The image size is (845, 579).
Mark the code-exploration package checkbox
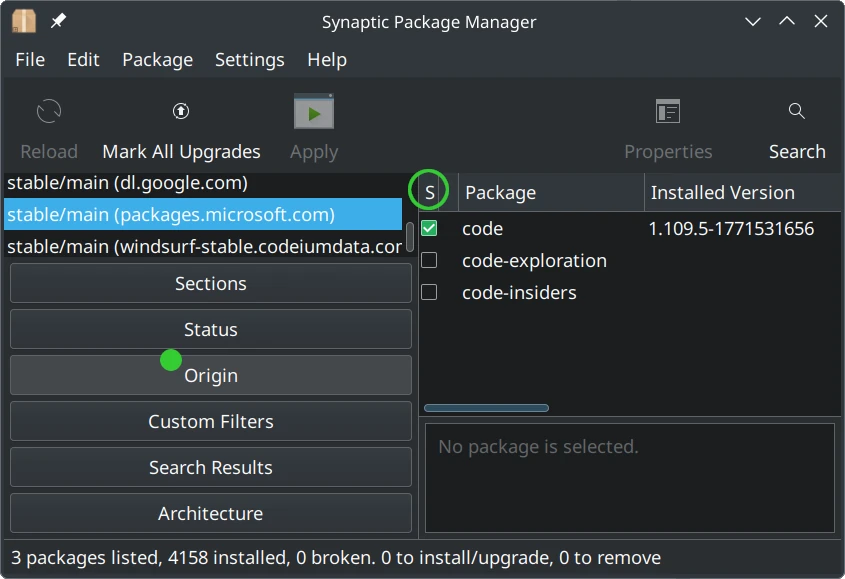click(x=429, y=261)
